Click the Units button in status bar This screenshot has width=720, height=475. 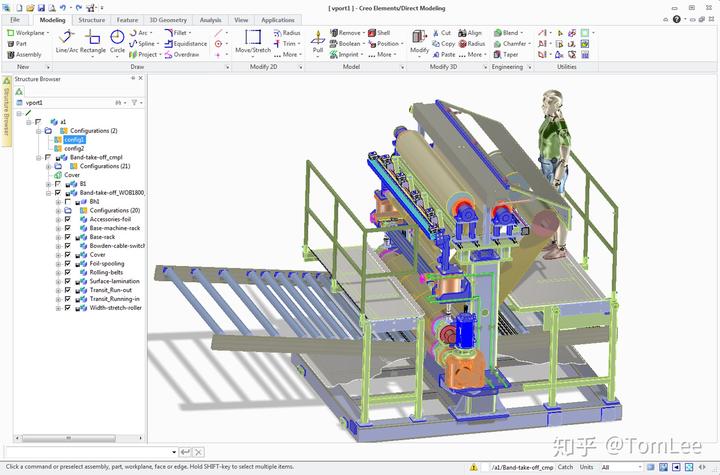coord(586,467)
